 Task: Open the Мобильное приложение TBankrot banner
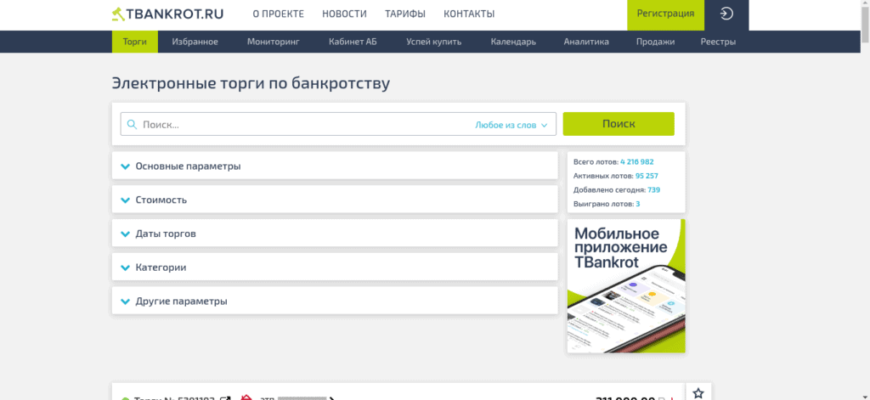point(626,286)
